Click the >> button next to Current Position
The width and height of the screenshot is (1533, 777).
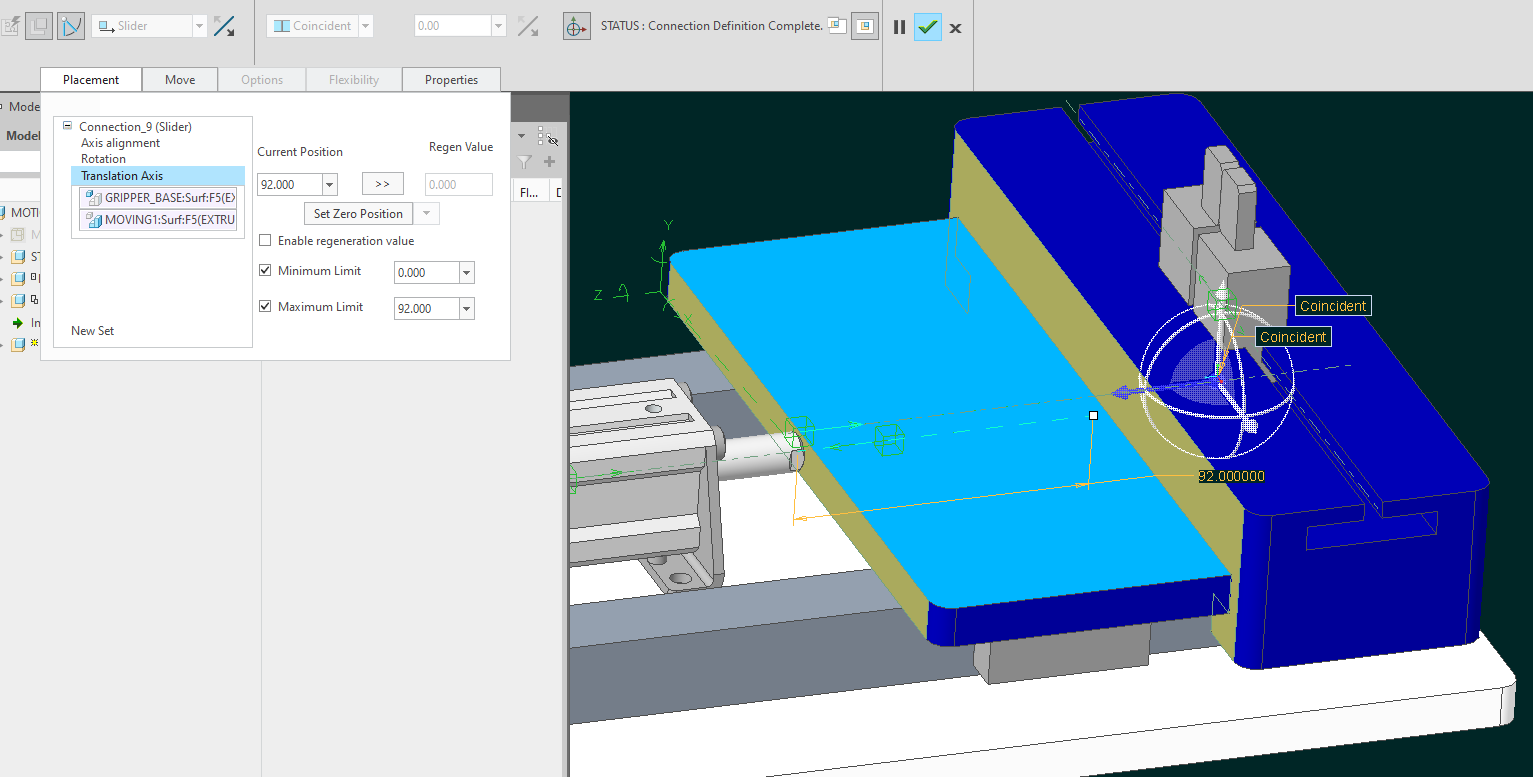click(x=382, y=184)
